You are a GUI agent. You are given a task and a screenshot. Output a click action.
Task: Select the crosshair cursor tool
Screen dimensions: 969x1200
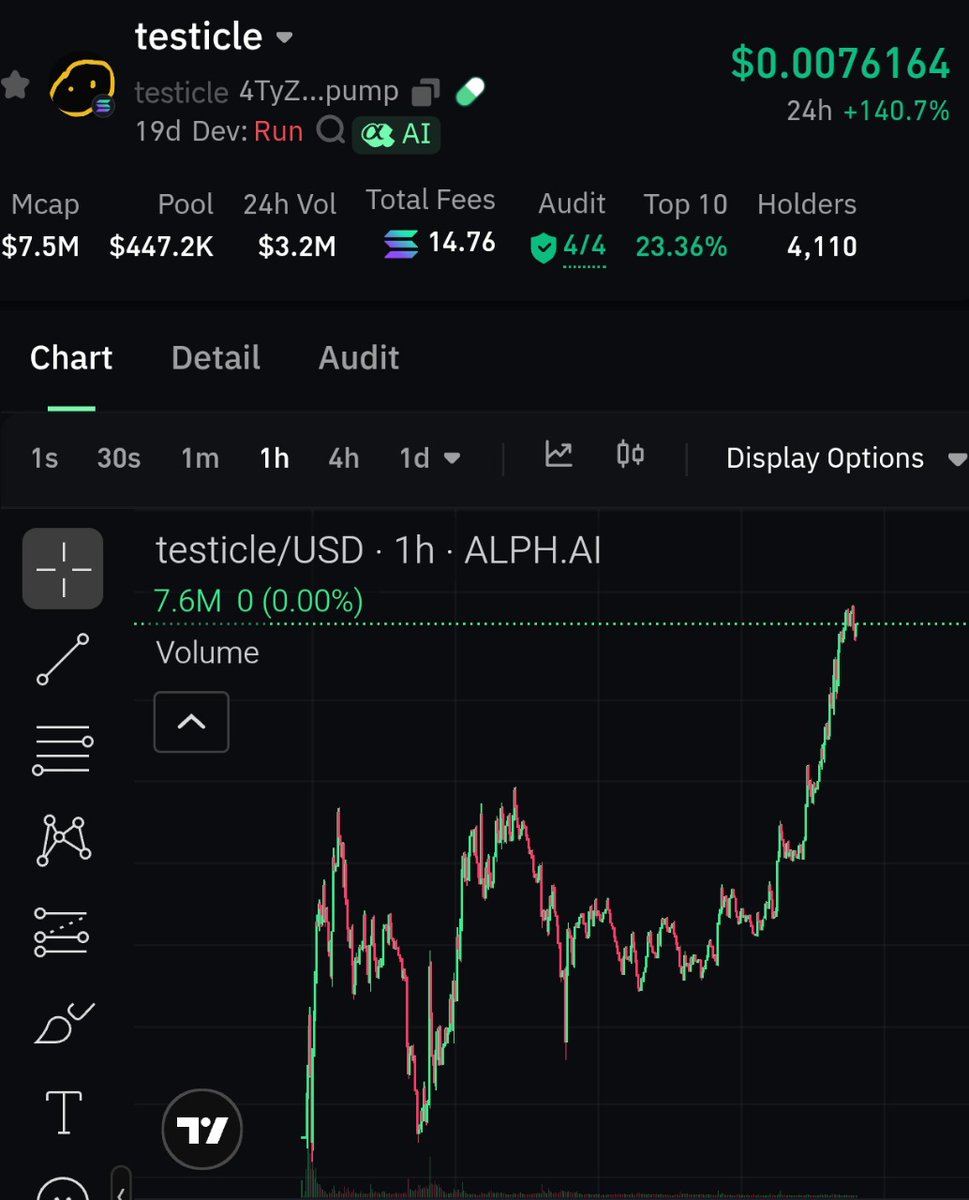[63, 569]
